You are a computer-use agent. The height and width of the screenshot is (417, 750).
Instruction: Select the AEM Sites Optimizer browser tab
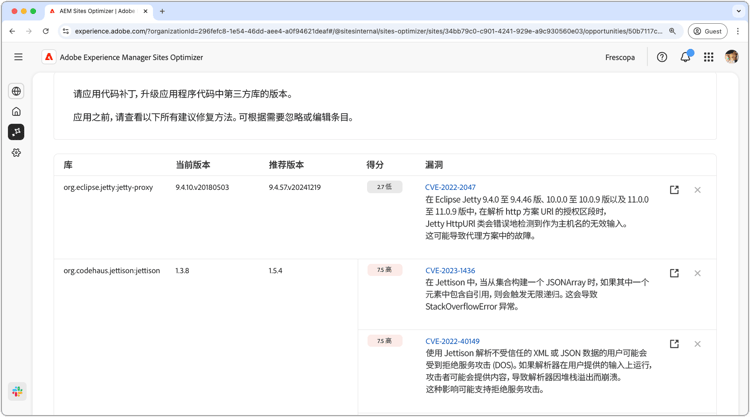[98, 11]
